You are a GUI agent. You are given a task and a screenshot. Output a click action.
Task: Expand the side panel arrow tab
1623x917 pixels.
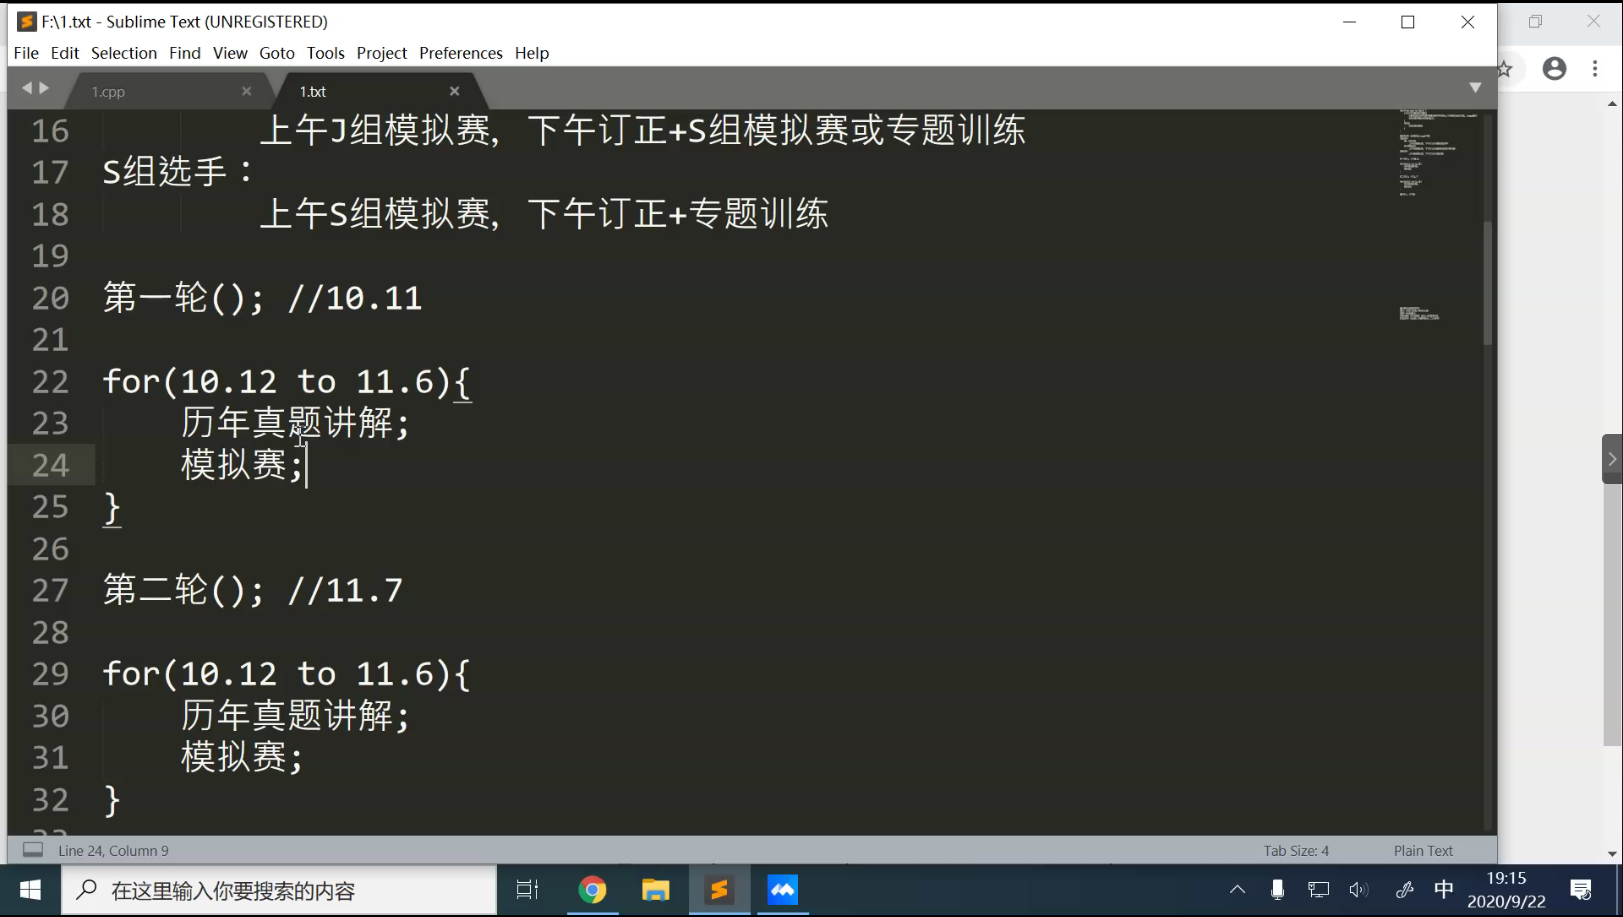coord(1611,459)
